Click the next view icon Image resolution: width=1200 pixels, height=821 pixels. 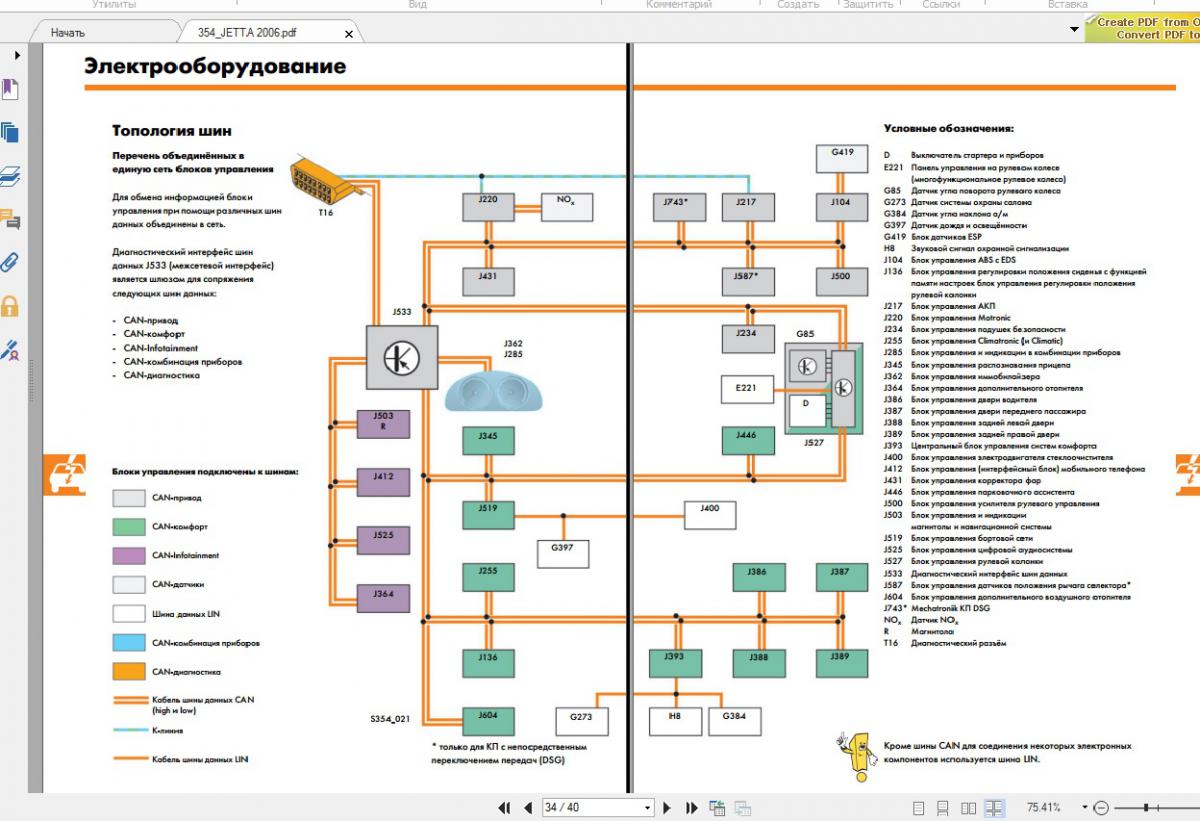pos(743,808)
